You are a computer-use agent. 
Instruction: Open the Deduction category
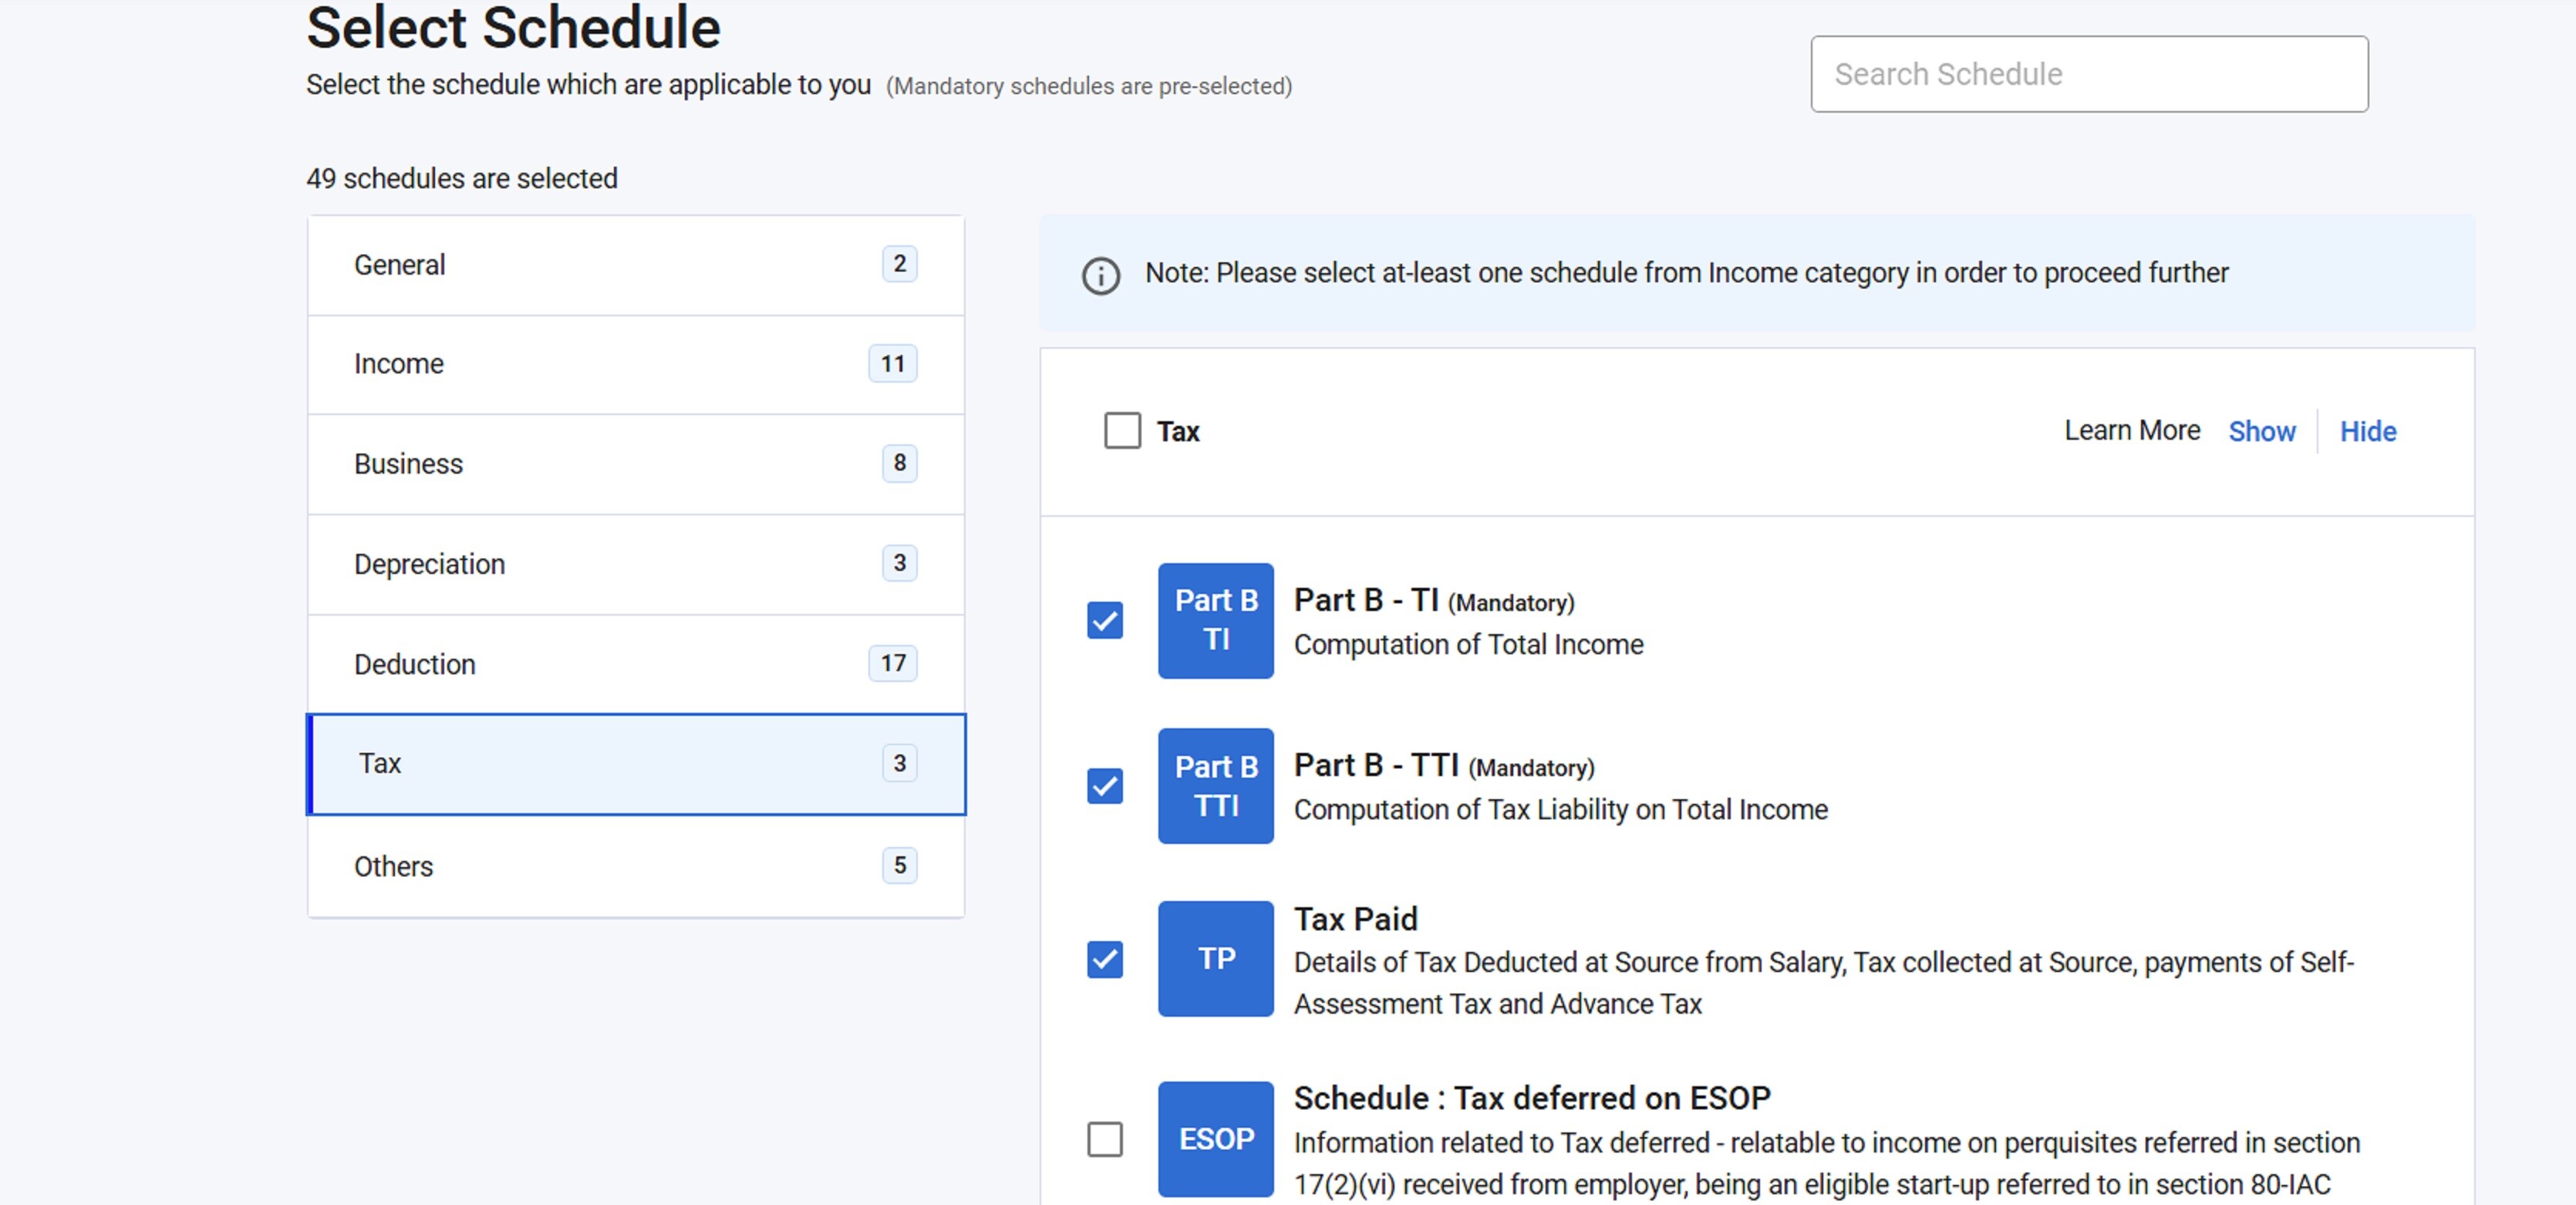click(x=635, y=664)
